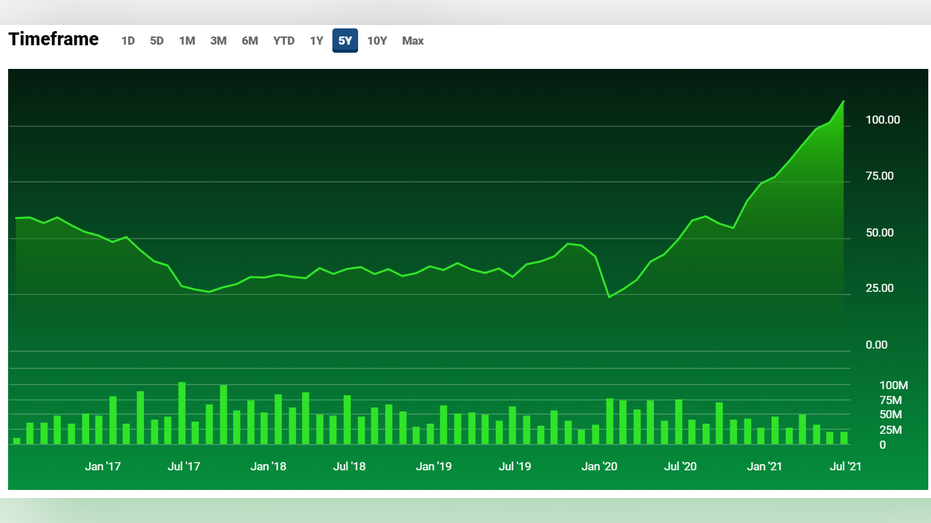931x523 pixels.
Task: Choose the 1M timeframe option
Action: click(x=187, y=41)
